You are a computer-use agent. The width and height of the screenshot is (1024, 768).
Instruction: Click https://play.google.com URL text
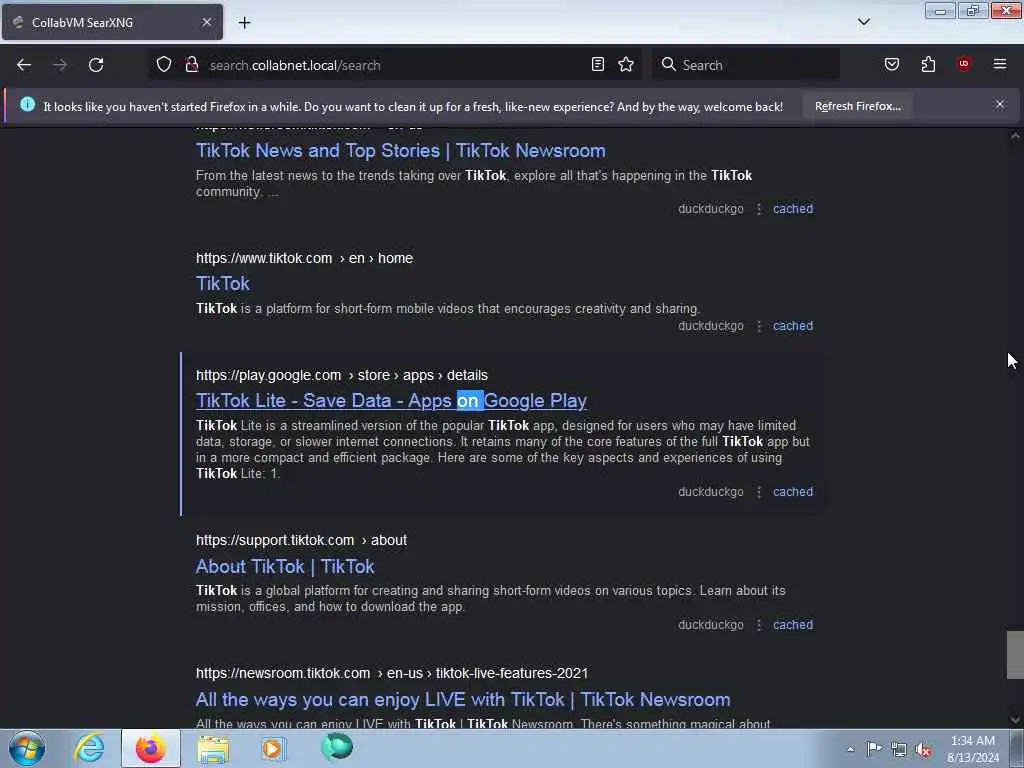pos(268,376)
